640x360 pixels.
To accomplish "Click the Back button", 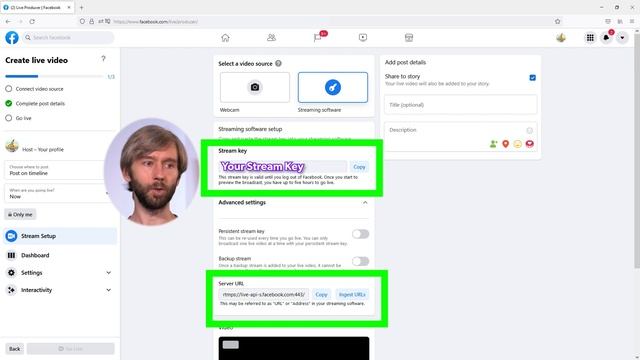I will point(15,349).
